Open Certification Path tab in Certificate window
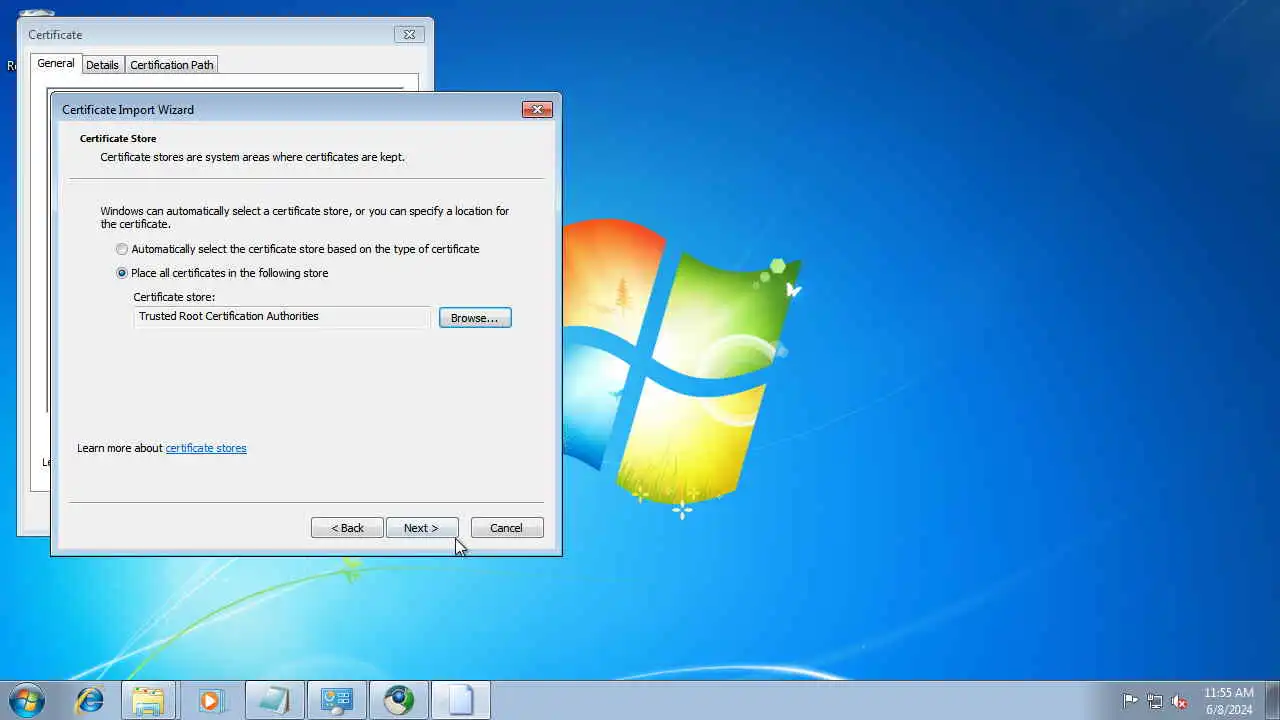This screenshot has width=1280, height=720. 172,65
